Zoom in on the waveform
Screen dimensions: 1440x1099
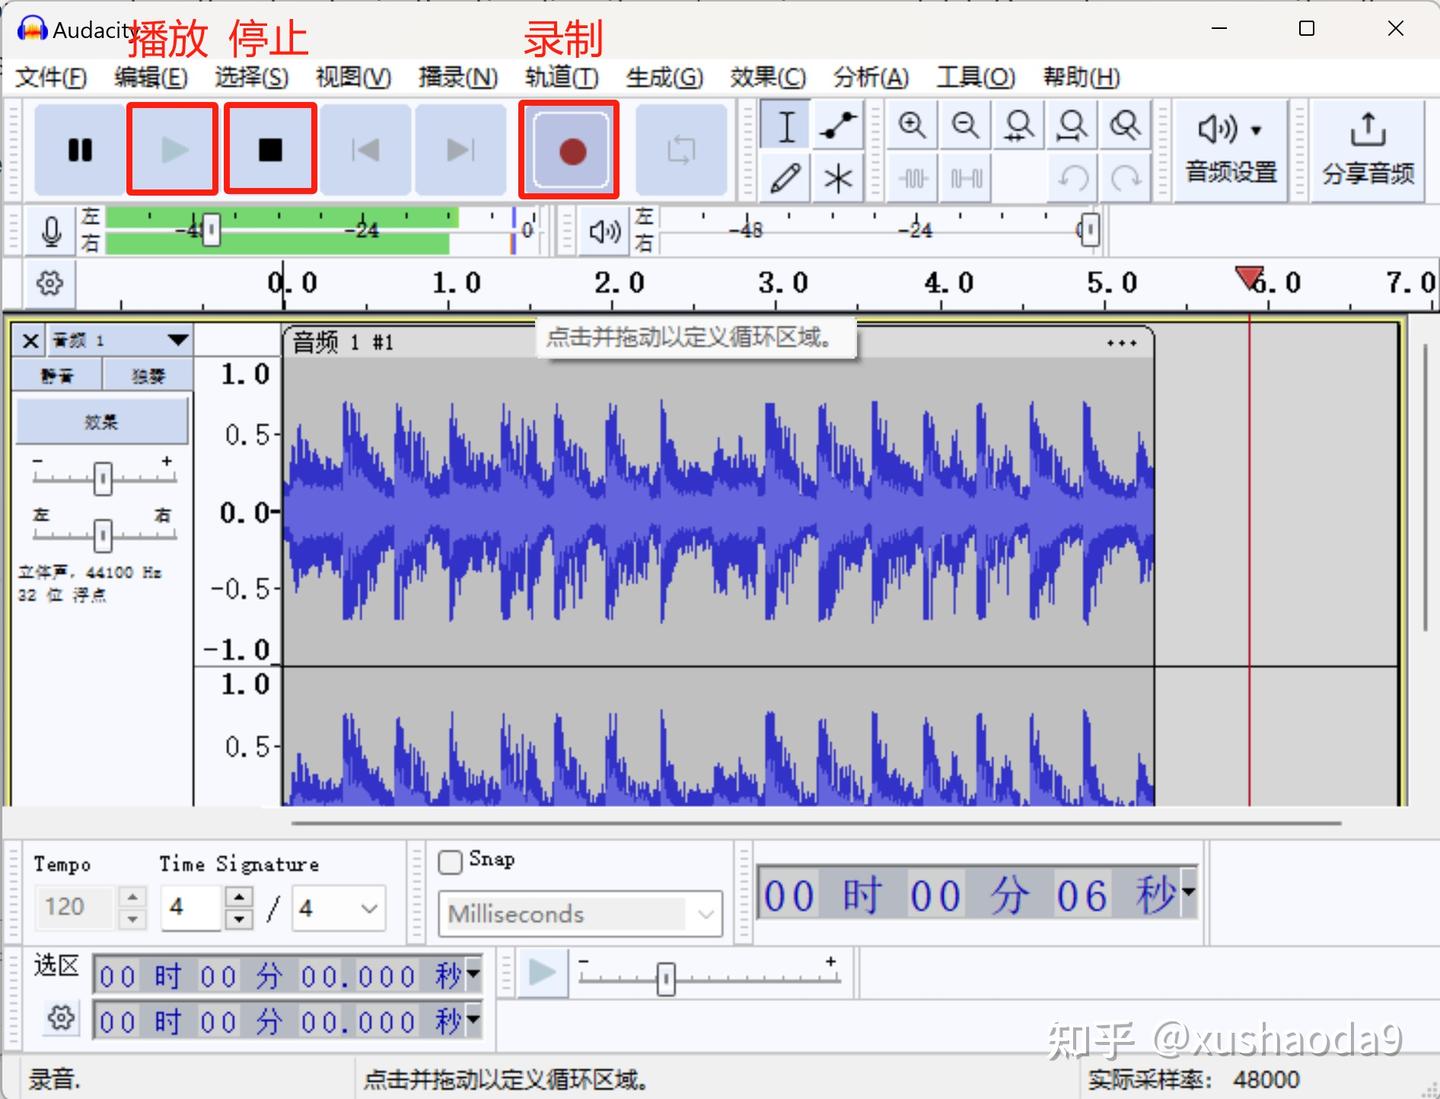(x=911, y=125)
